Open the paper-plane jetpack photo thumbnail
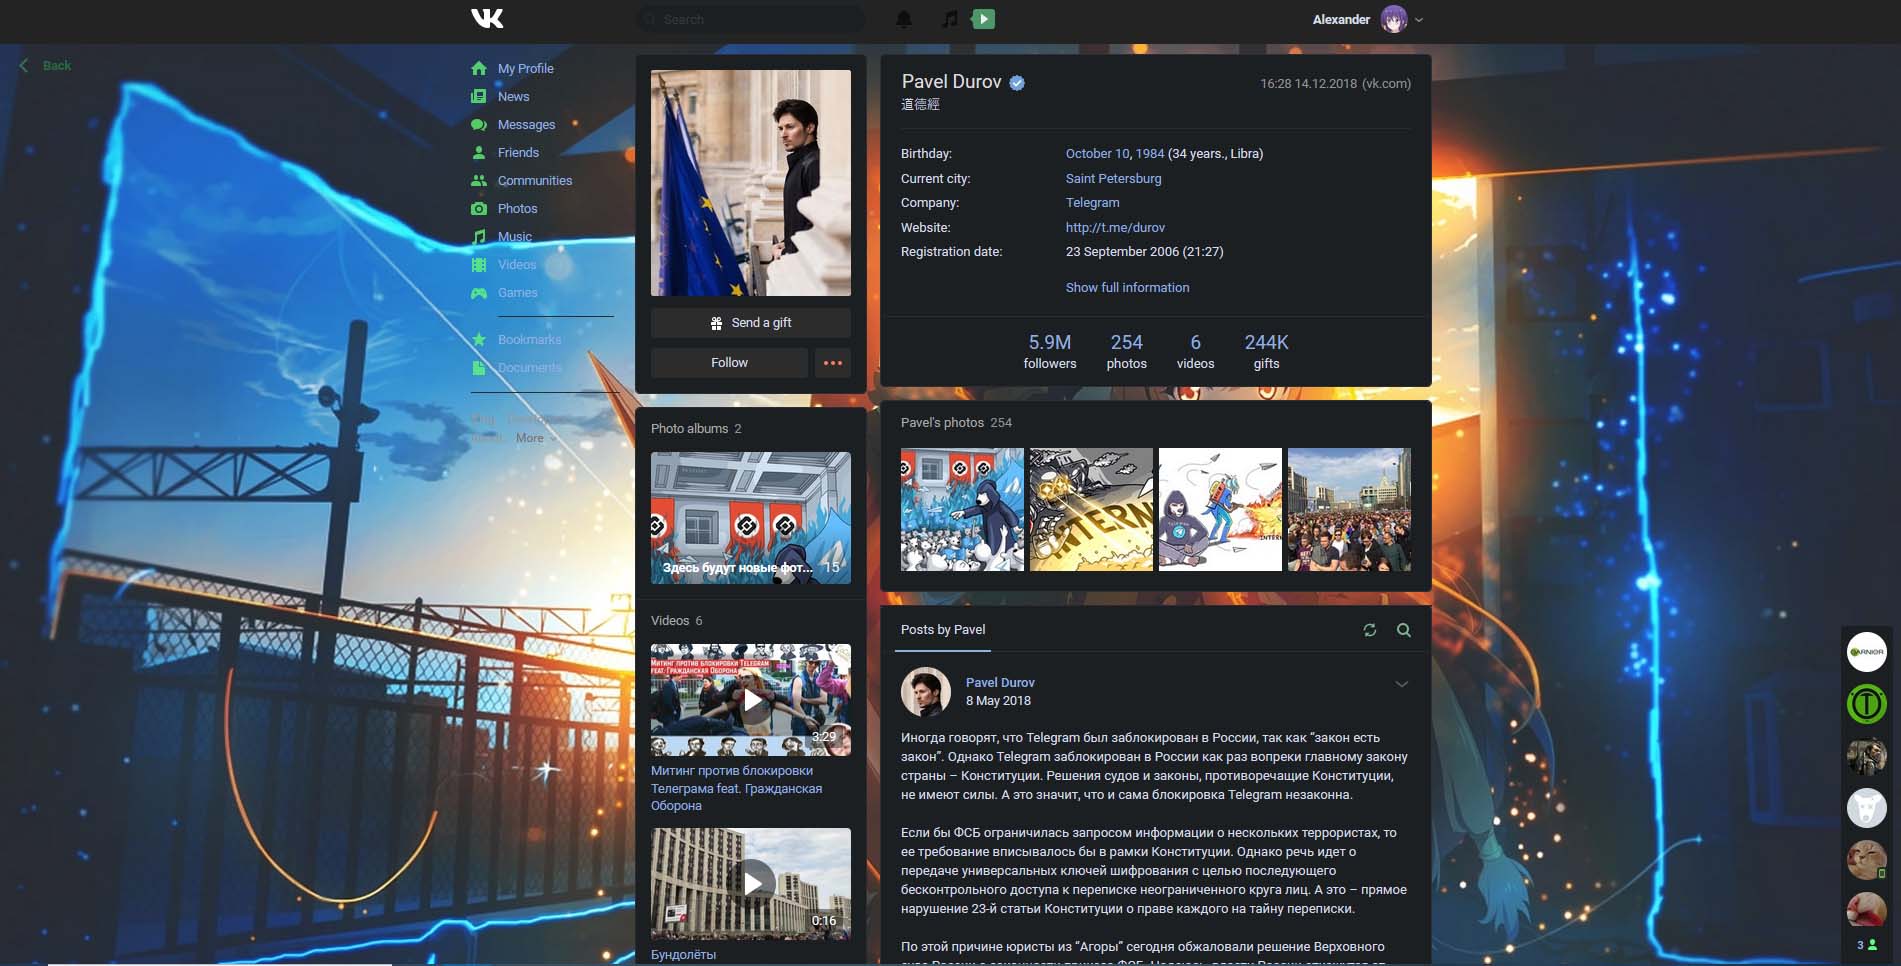Image resolution: width=1901 pixels, height=966 pixels. 1220,510
